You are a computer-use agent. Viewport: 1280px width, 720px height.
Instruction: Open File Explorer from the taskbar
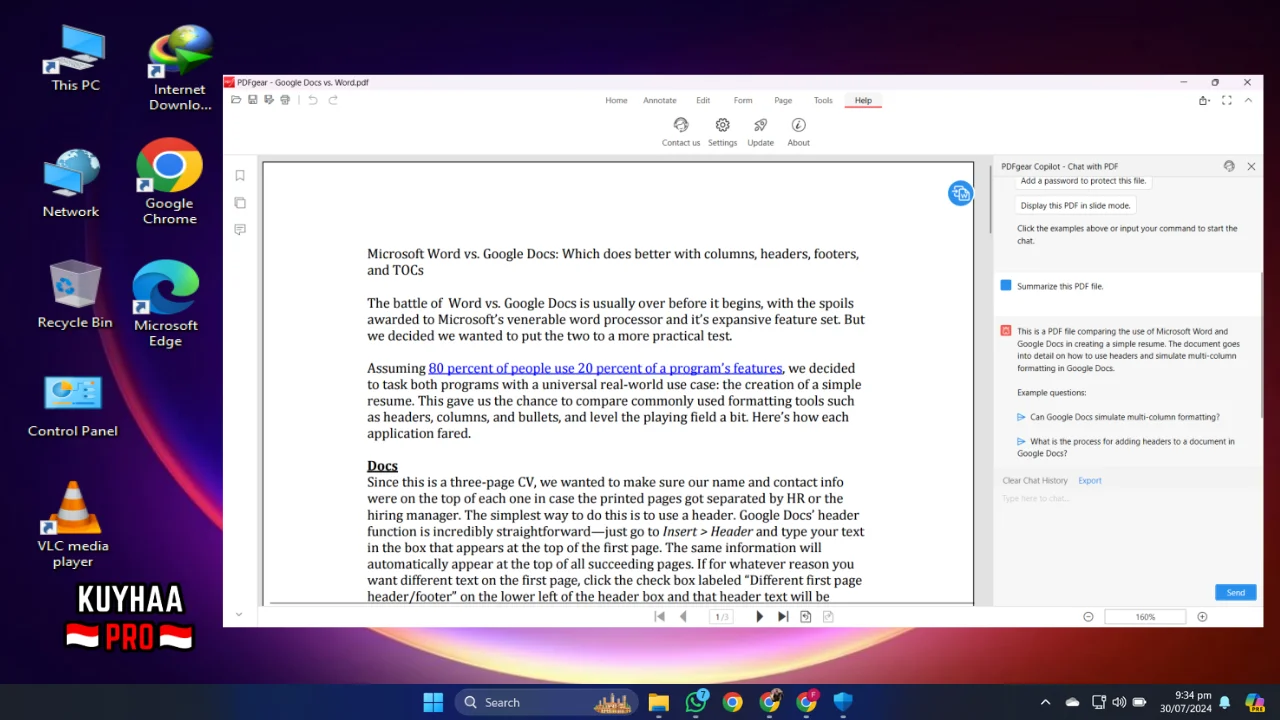point(658,702)
